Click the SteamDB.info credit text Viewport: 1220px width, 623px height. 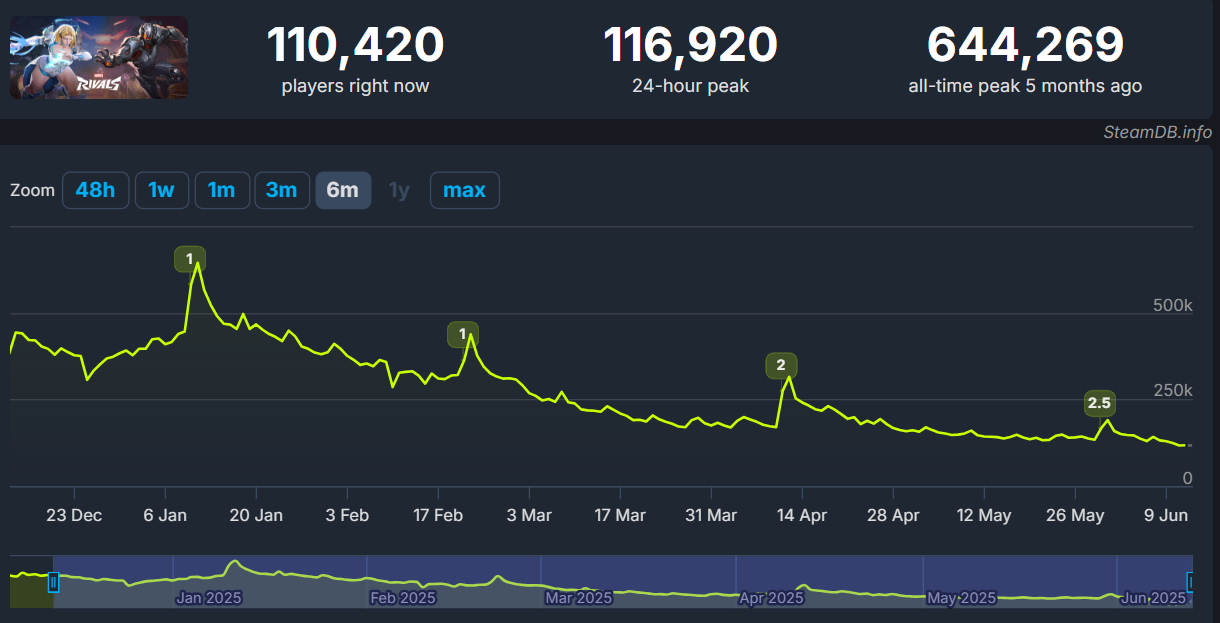pos(1157,132)
